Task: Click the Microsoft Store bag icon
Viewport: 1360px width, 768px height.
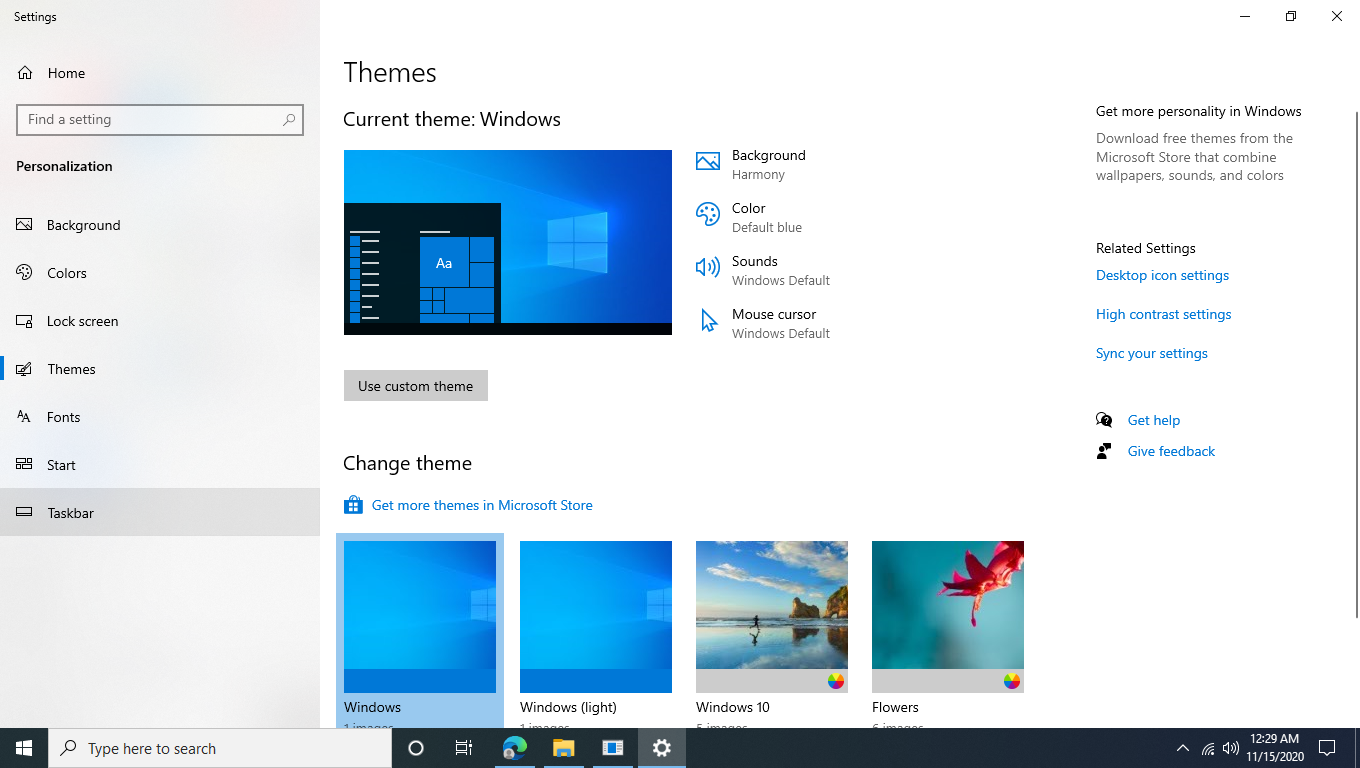Action: pos(353,505)
